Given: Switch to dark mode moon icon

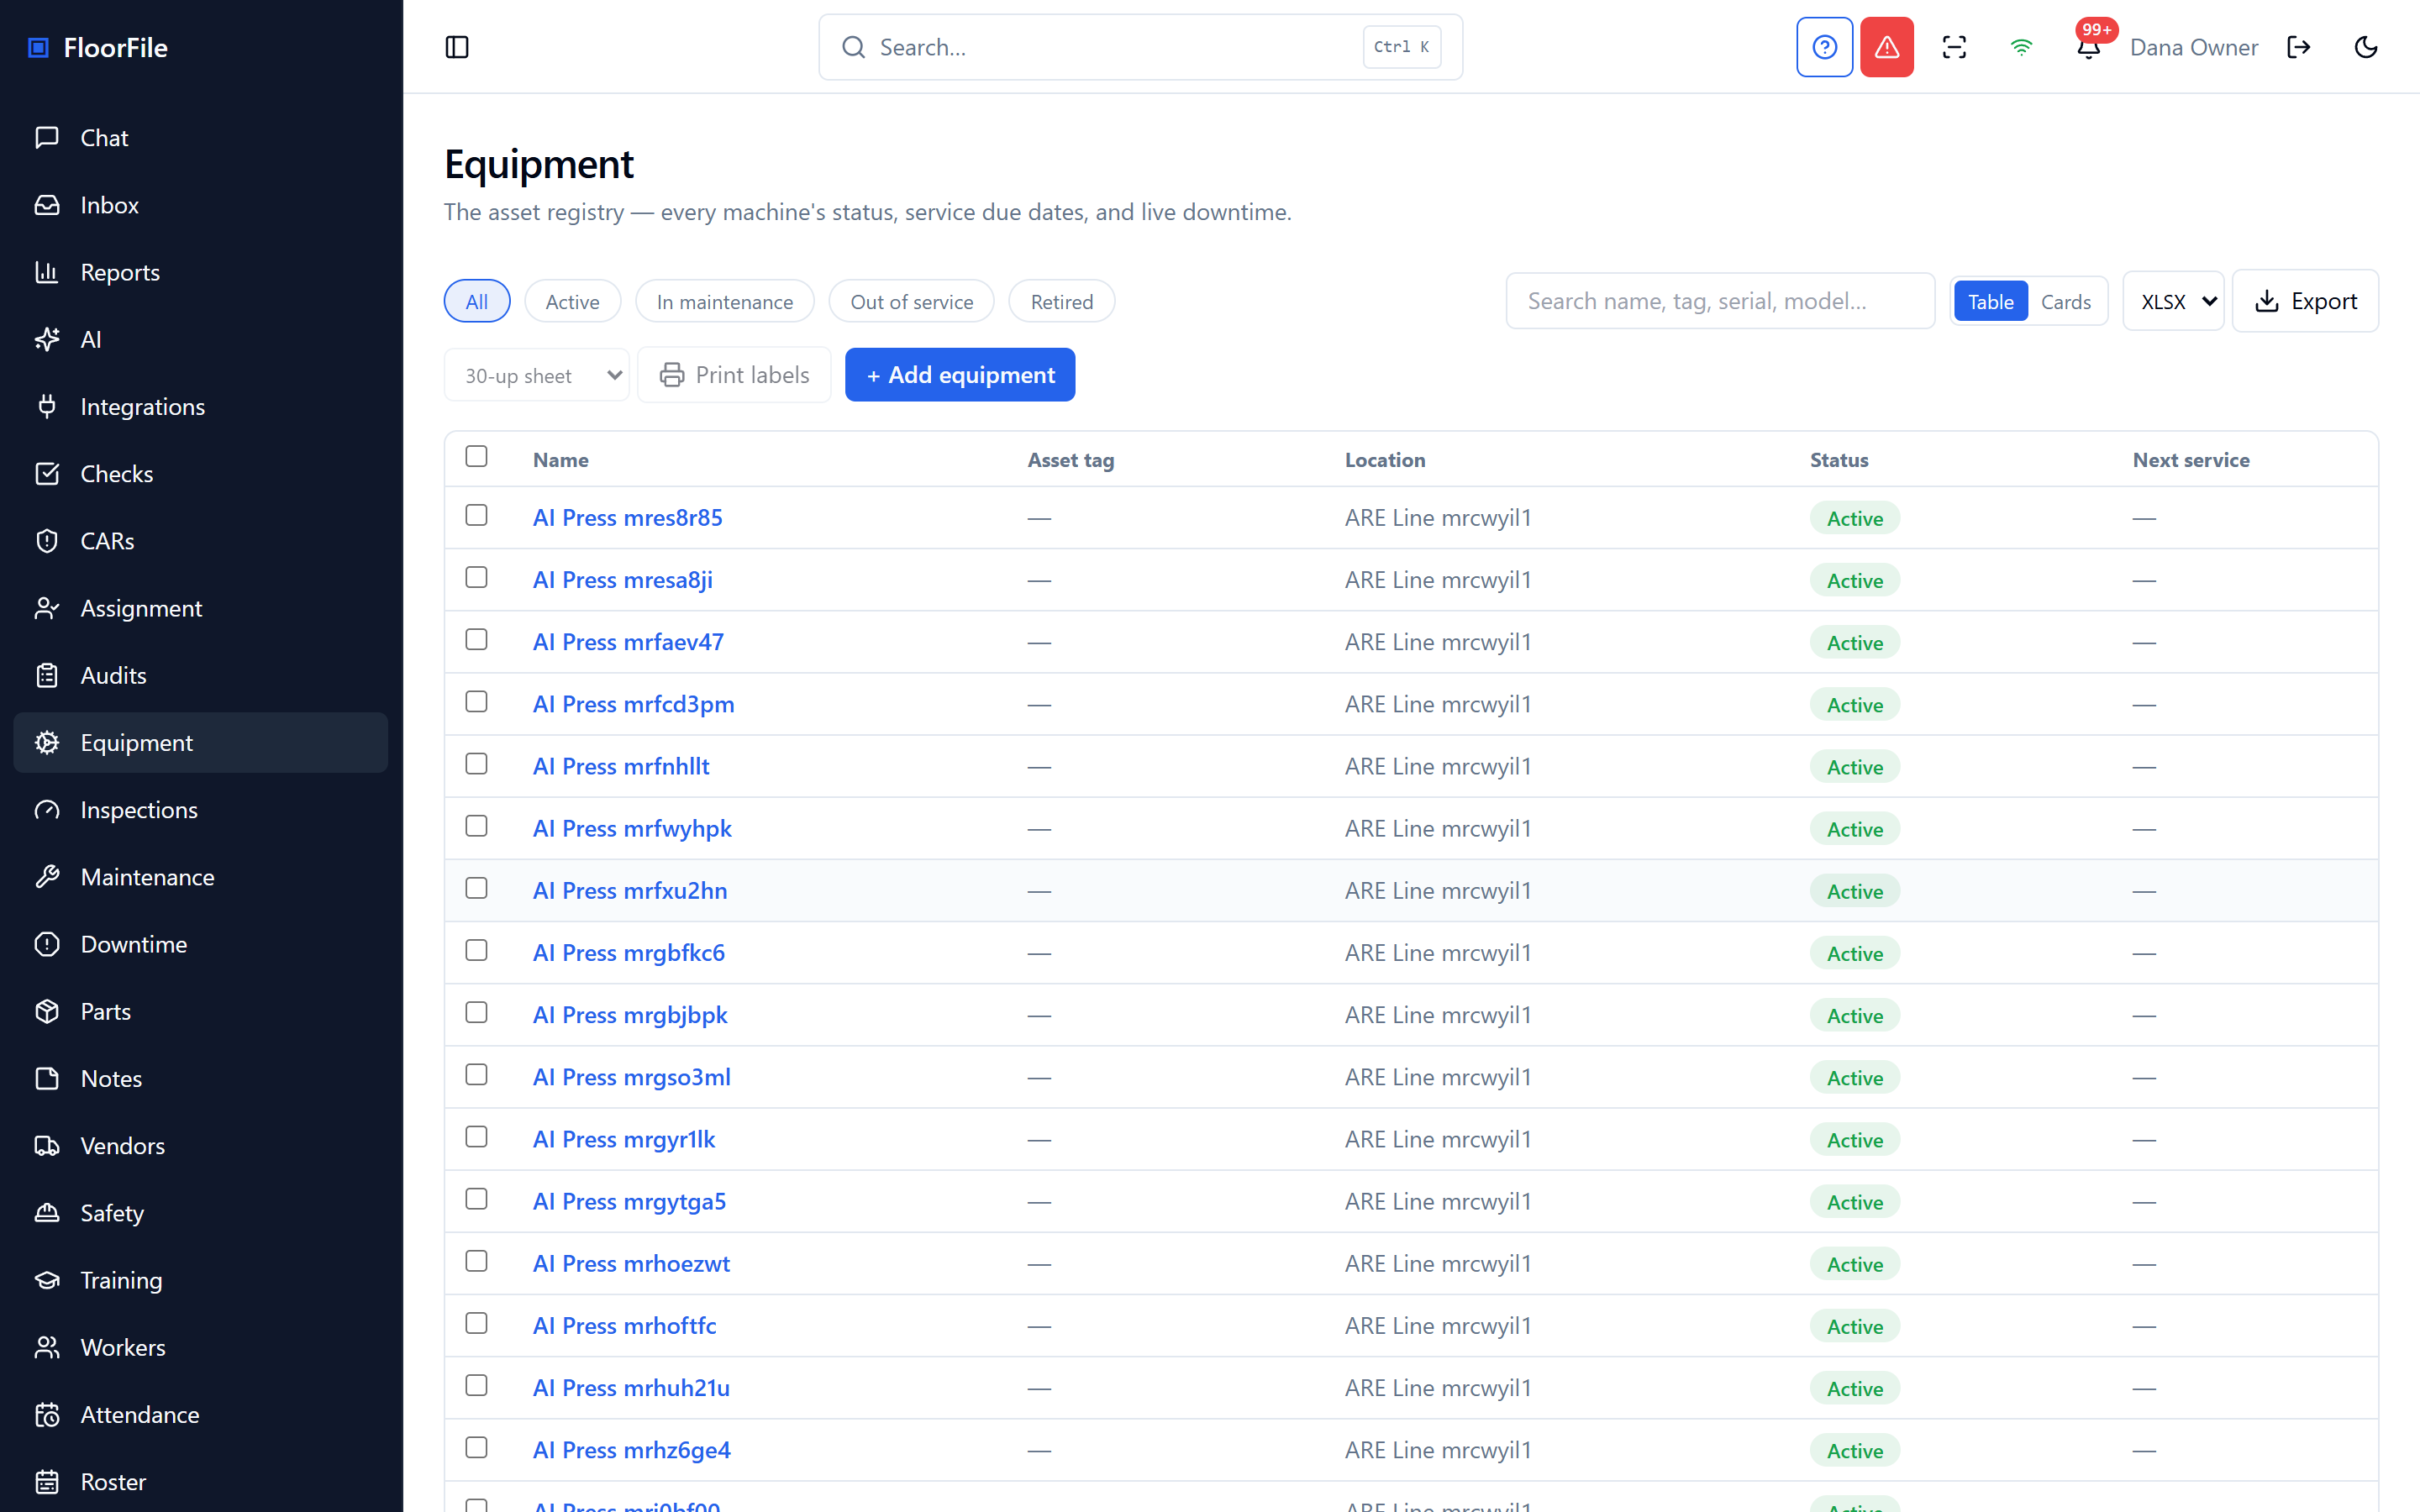Looking at the screenshot, I should (x=2365, y=47).
